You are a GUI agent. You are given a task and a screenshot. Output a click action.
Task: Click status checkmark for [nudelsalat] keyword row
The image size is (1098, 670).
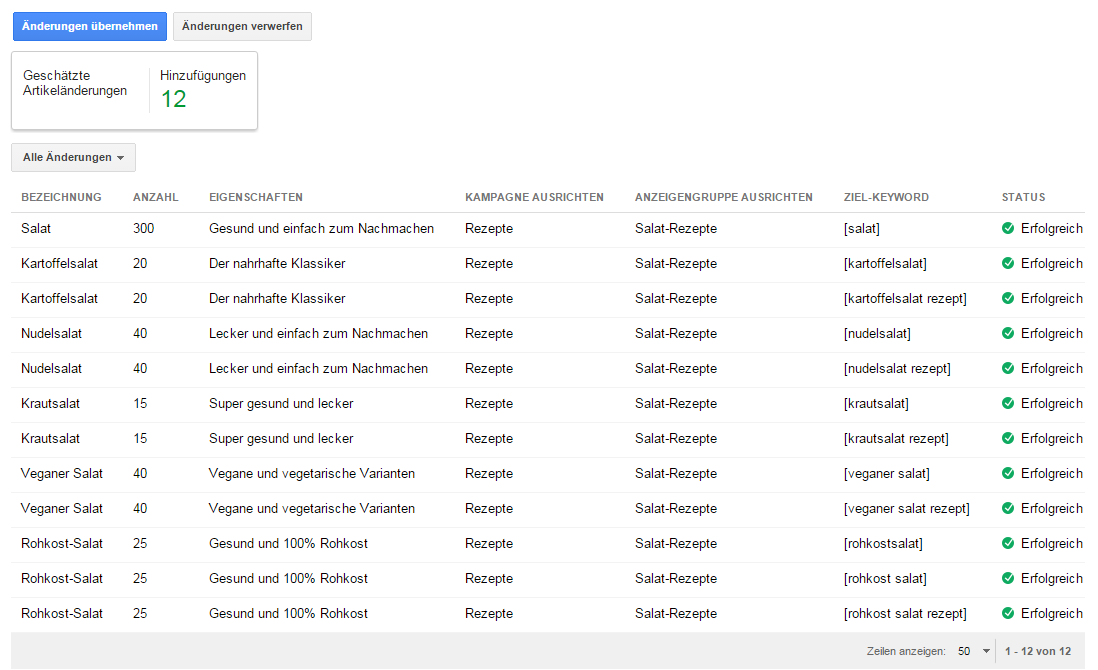tap(1008, 334)
